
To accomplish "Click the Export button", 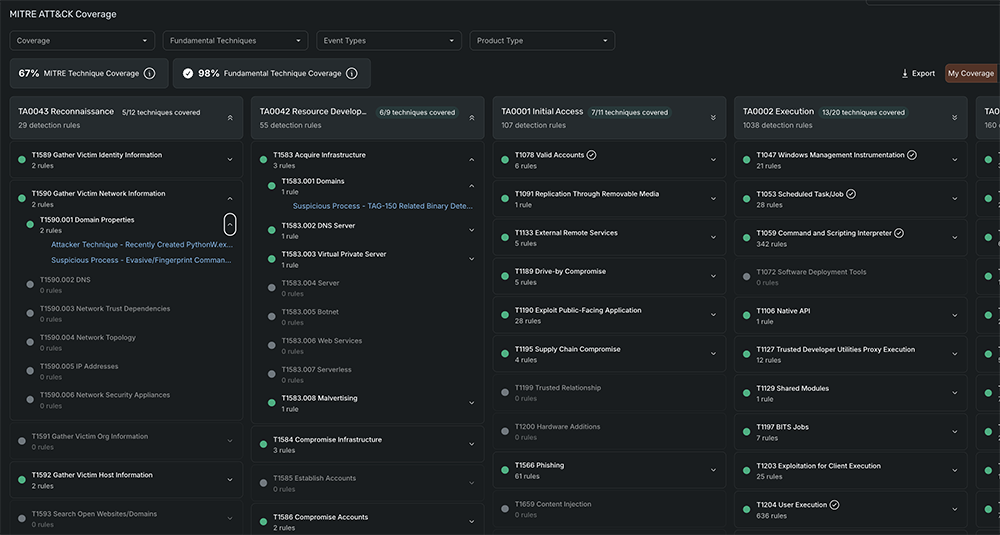I will click(918, 73).
